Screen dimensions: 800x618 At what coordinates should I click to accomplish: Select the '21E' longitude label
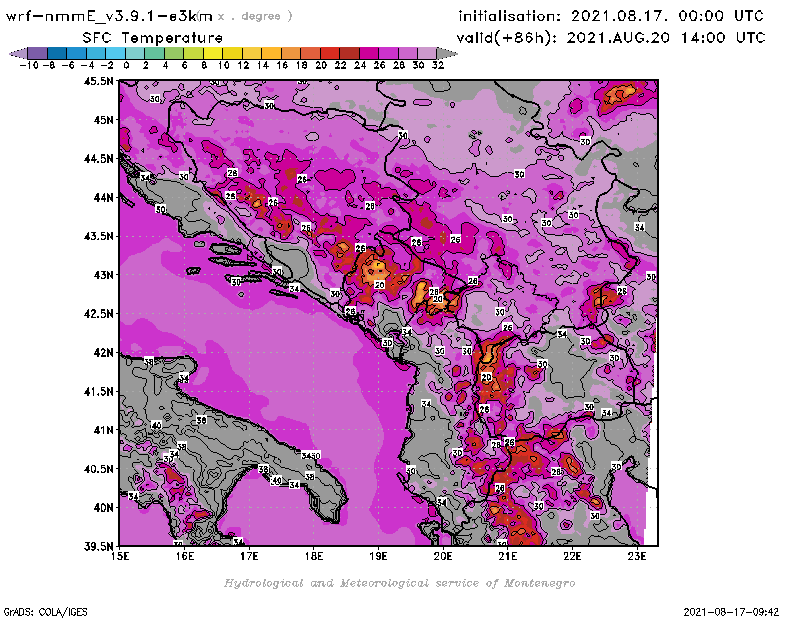tap(508, 556)
